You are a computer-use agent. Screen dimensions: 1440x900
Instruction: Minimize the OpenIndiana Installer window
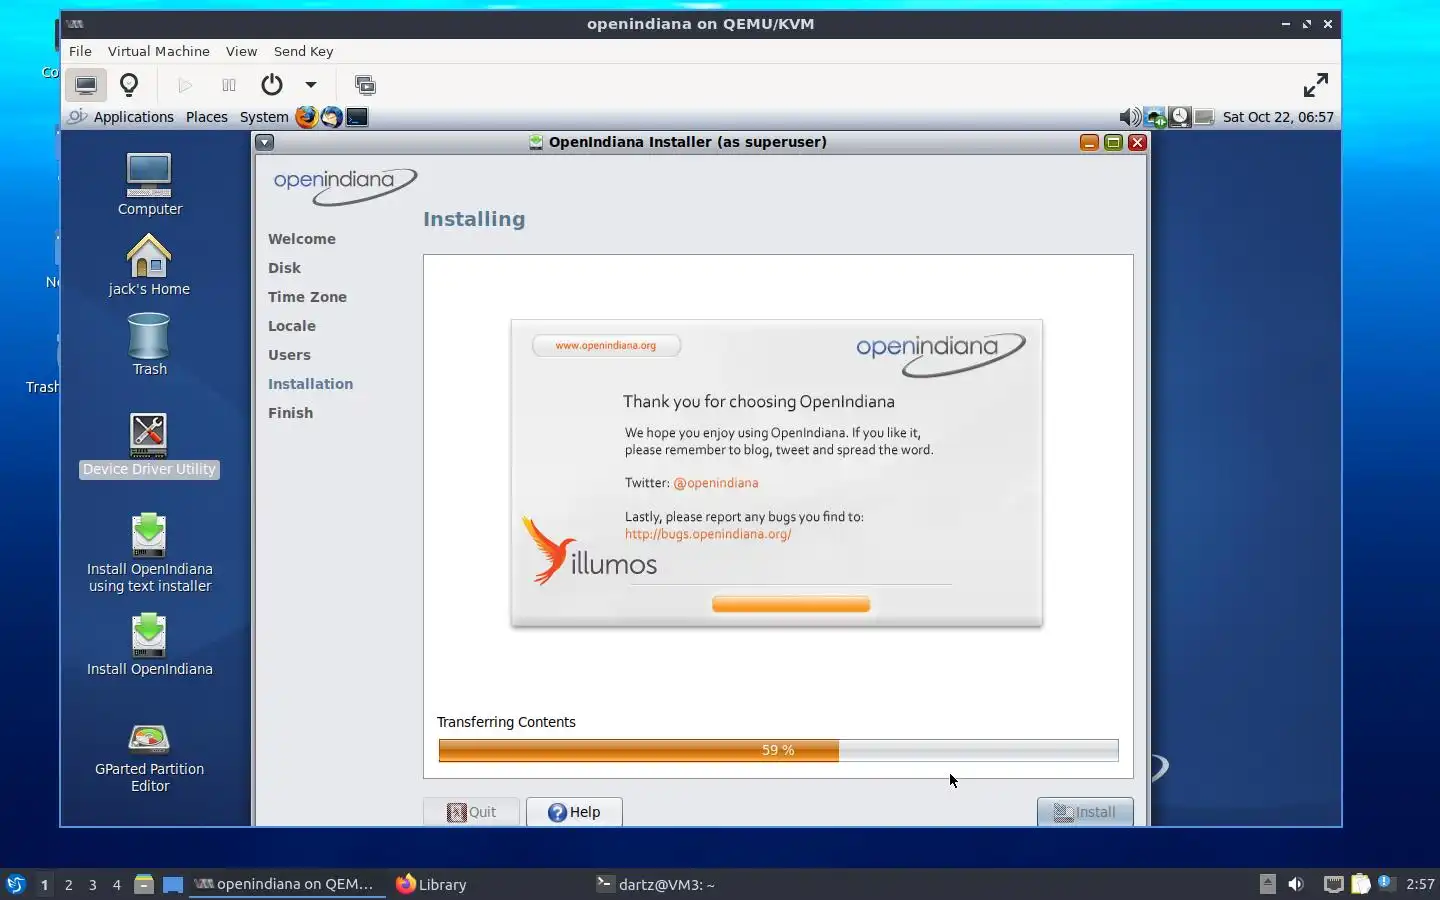point(1089,142)
